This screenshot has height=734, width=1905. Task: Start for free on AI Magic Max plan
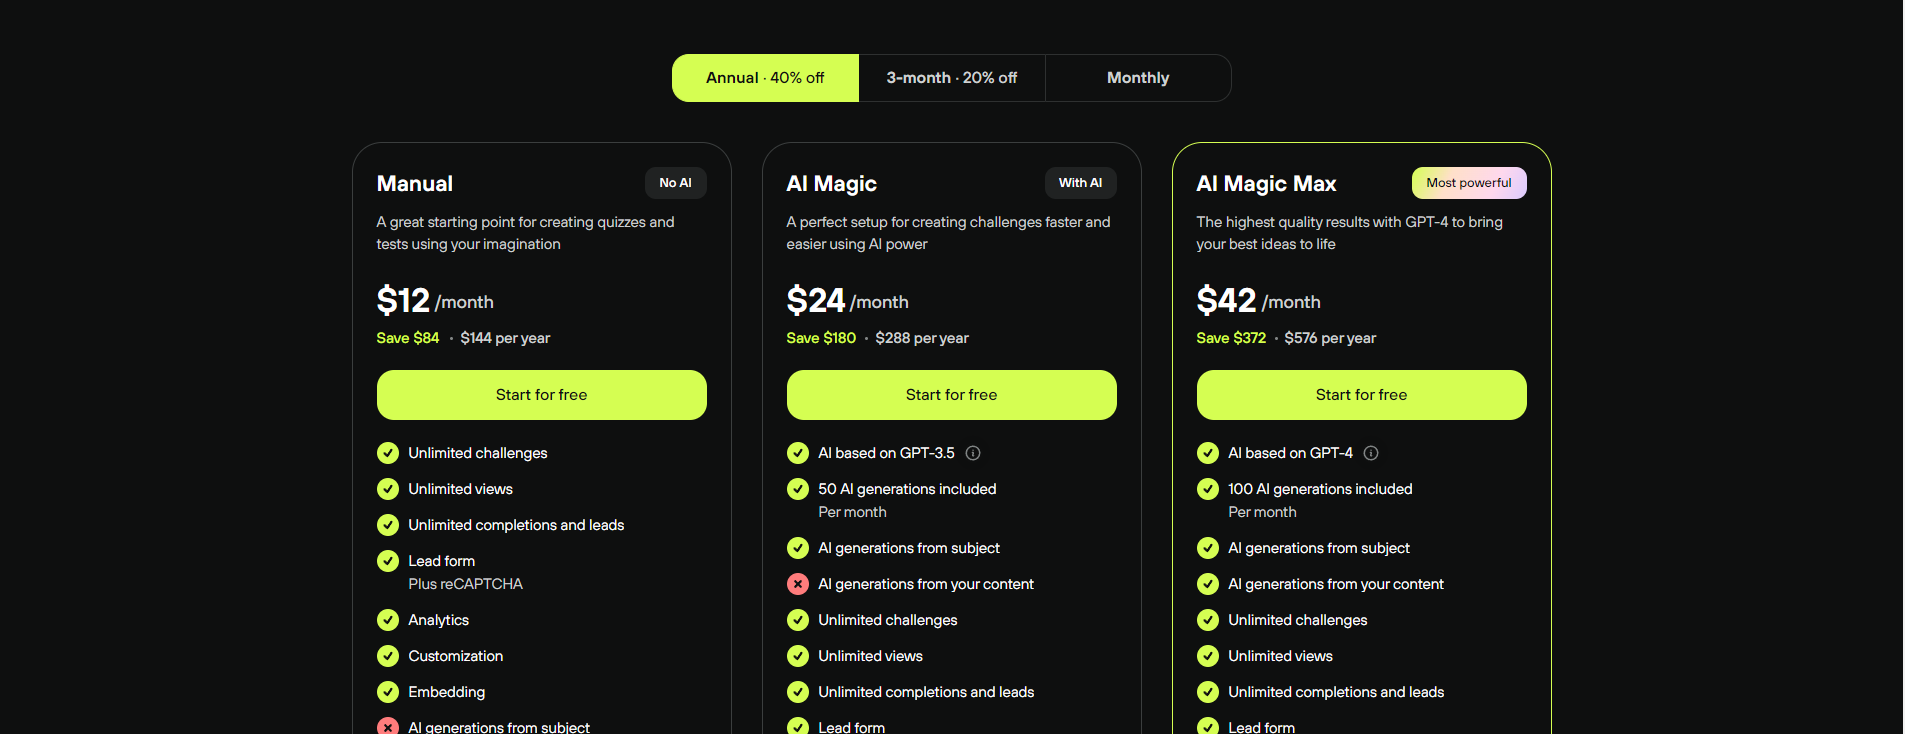tap(1362, 395)
